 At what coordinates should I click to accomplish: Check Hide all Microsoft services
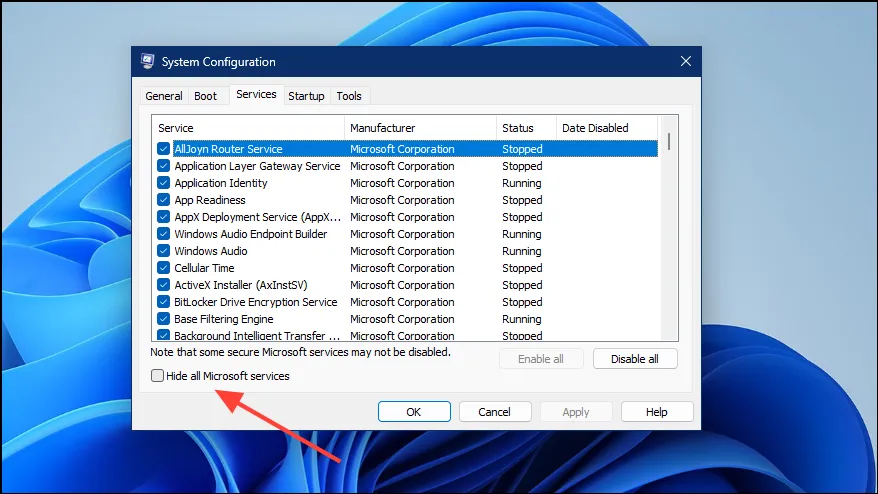point(157,376)
